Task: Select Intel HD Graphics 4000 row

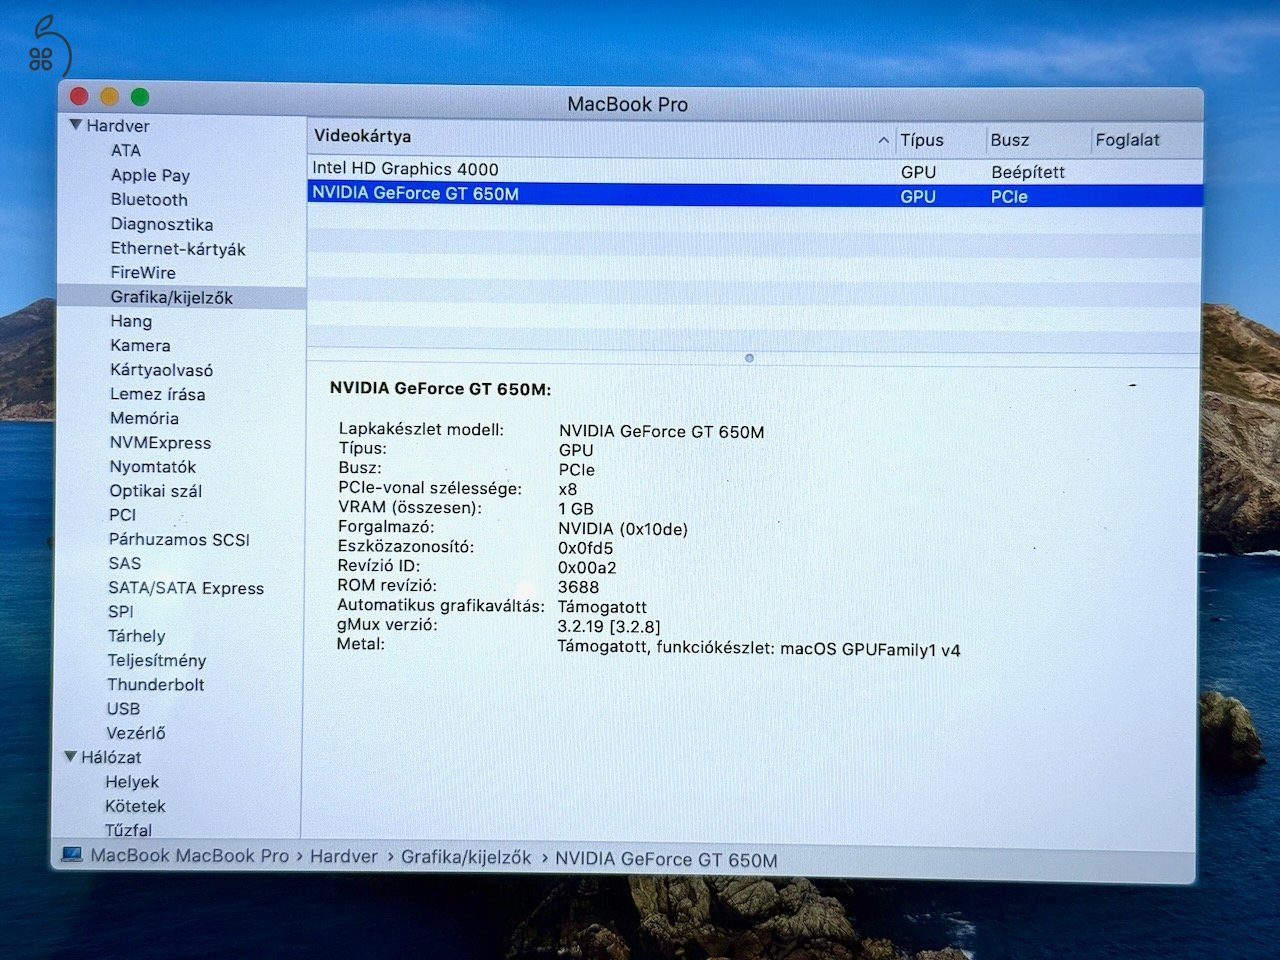Action: (754, 171)
